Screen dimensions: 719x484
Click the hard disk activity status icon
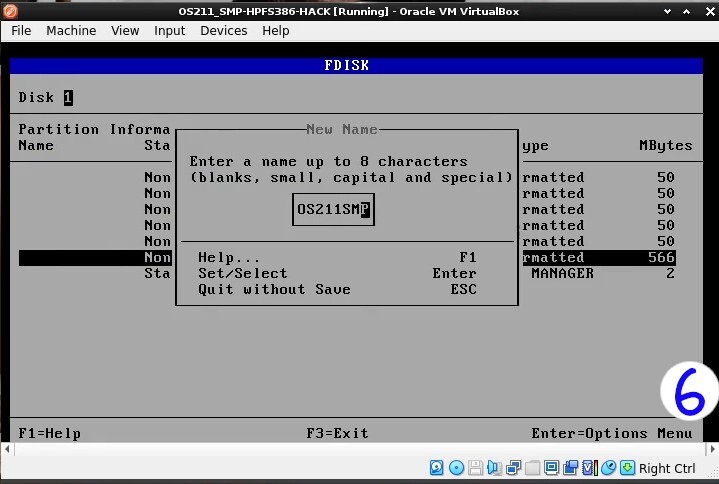(436, 468)
